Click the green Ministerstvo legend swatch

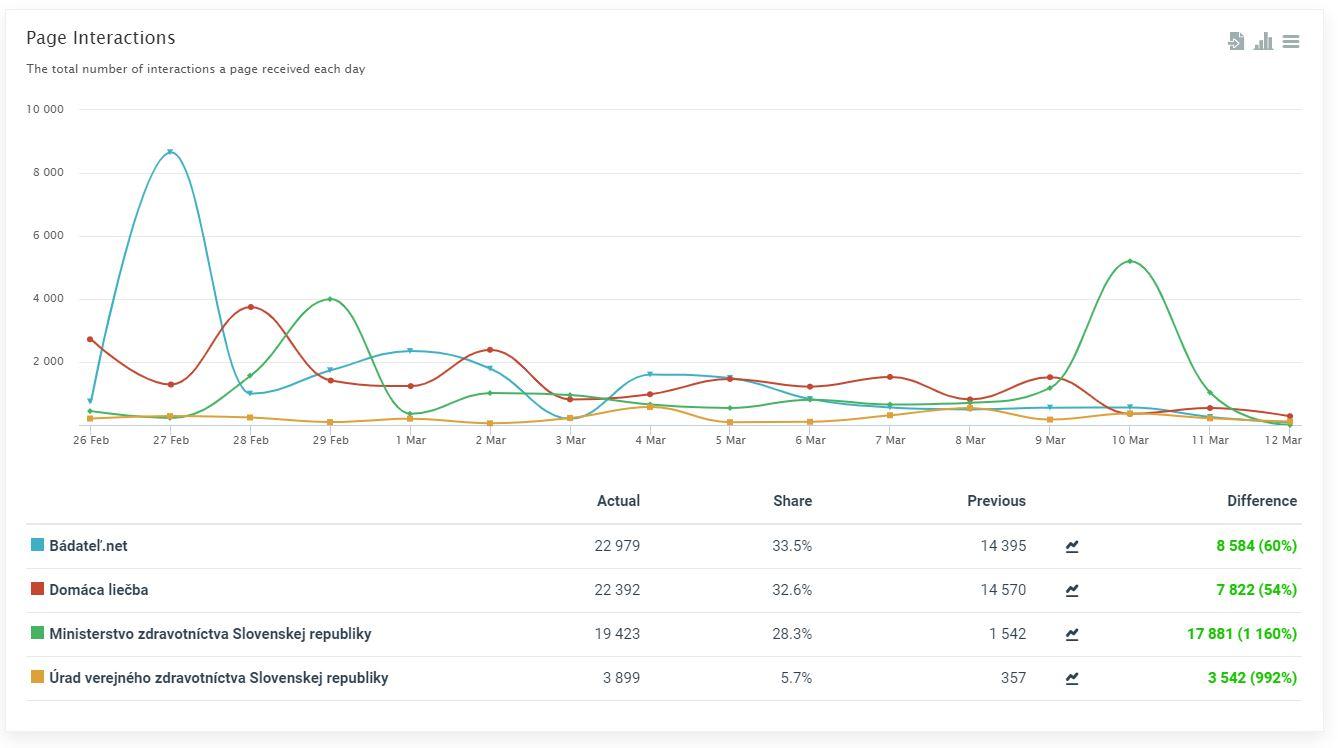(38, 633)
